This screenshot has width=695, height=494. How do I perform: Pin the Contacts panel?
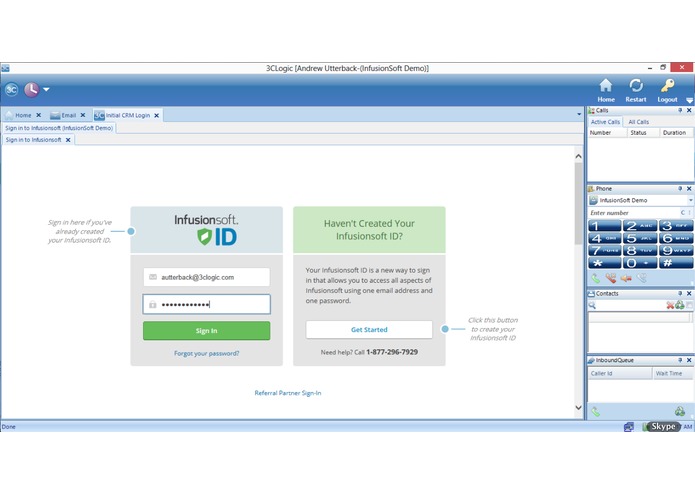tap(680, 294)
